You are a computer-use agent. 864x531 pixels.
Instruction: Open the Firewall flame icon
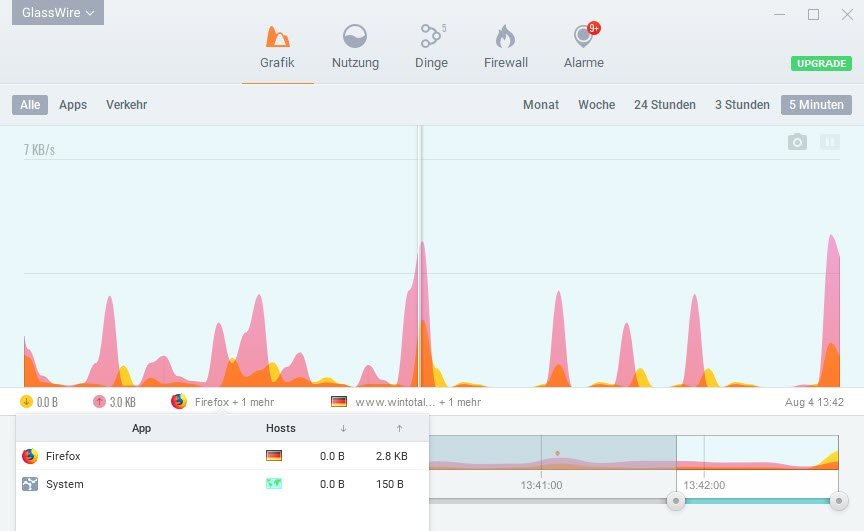click(x=505, y=36)
